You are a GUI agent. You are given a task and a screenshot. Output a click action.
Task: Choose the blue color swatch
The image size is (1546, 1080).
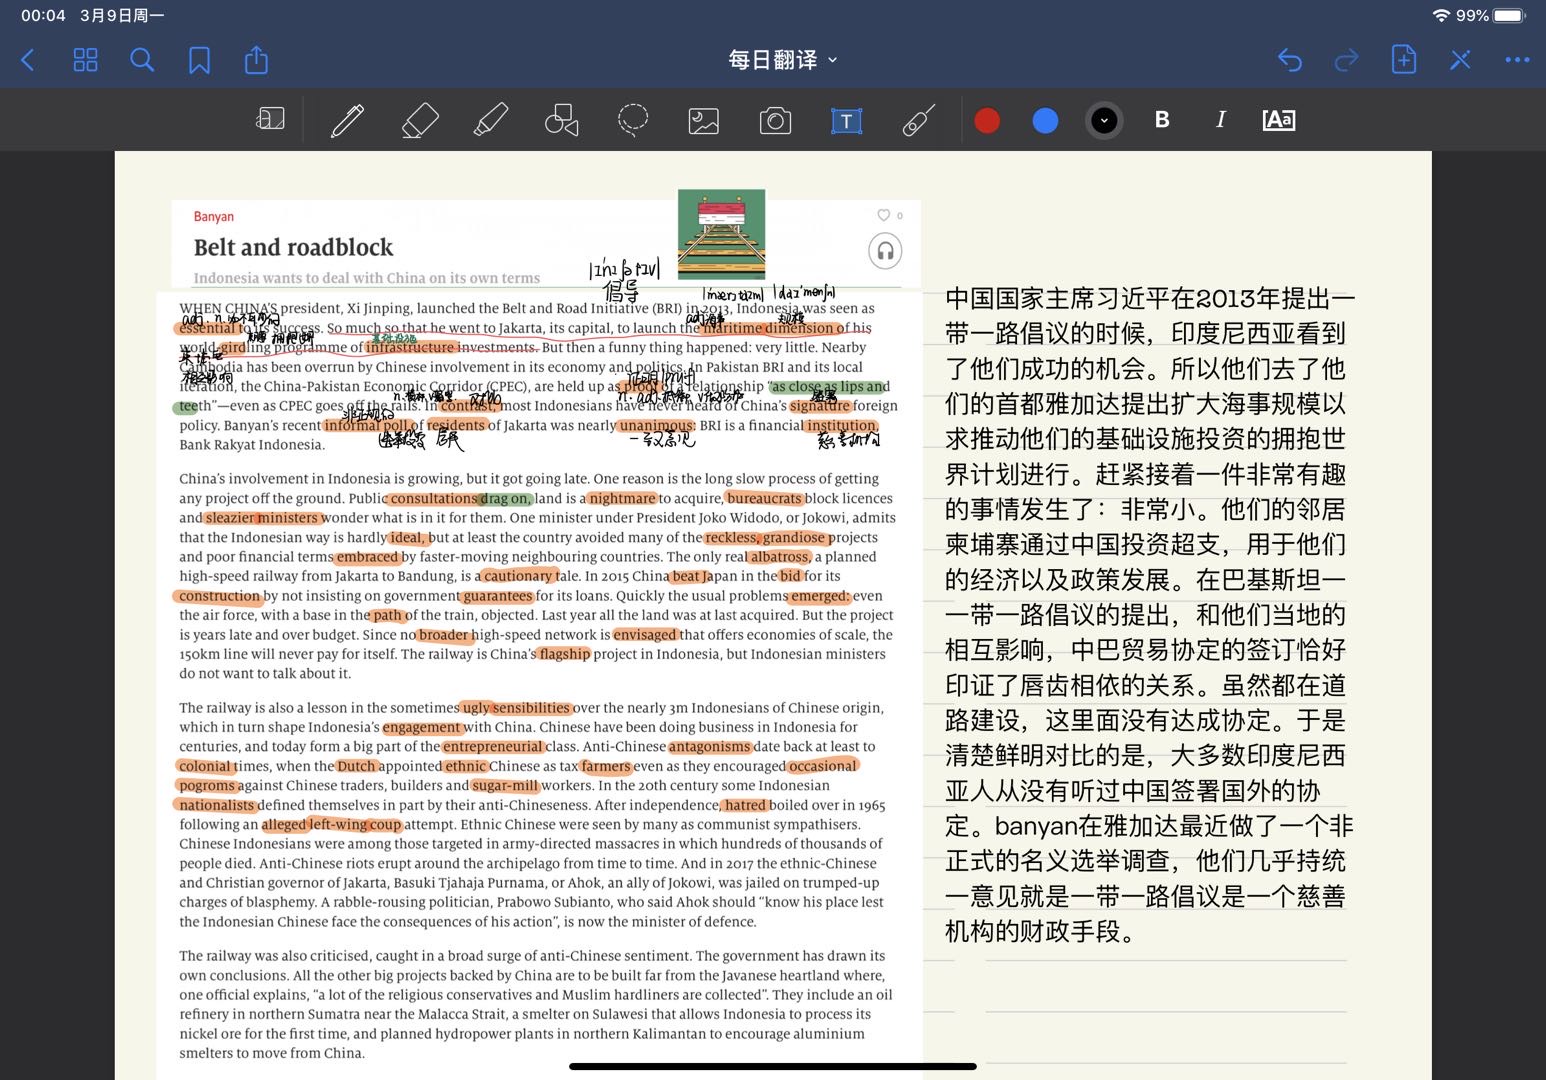(1045, 121)
